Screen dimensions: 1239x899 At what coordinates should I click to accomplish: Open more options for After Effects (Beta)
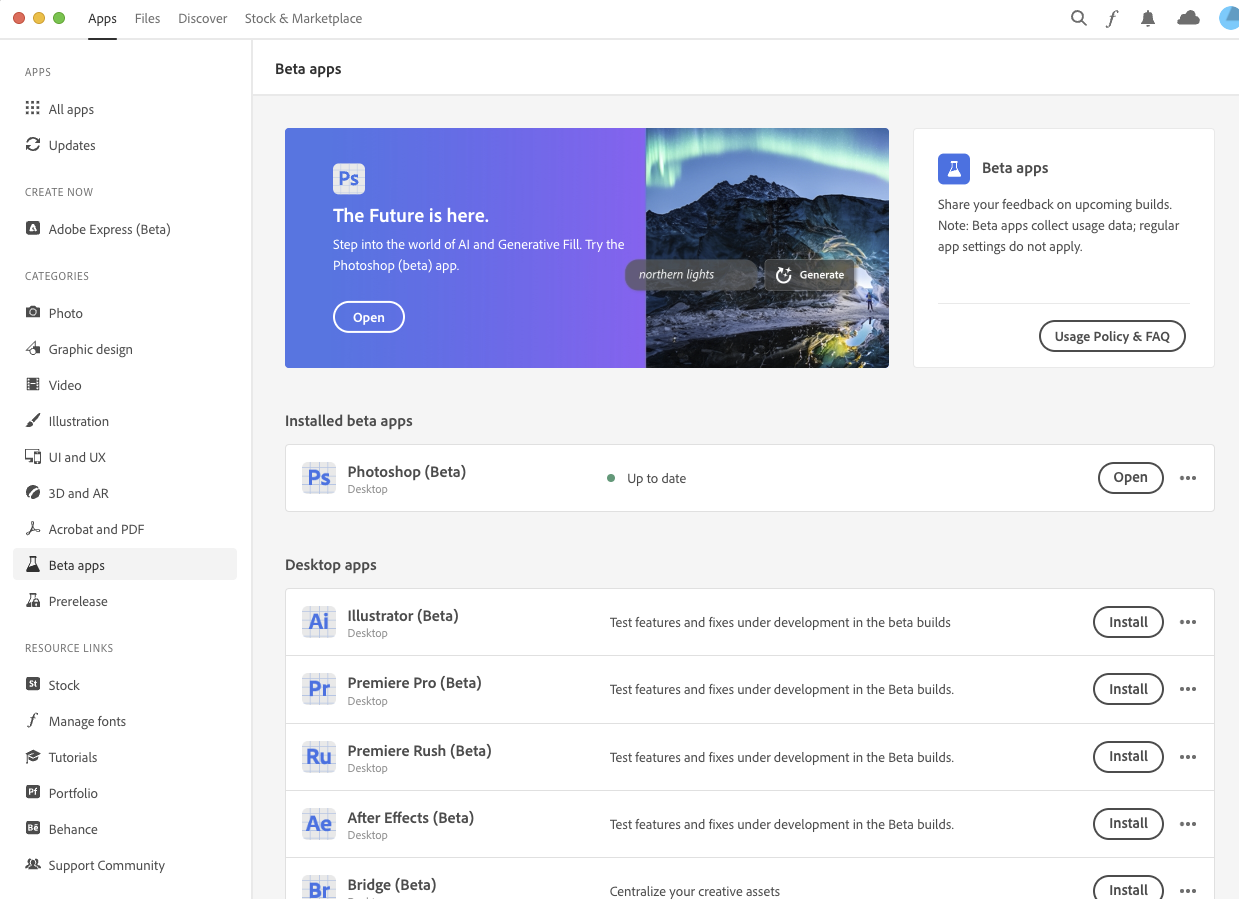click(x=1188, y=823)
